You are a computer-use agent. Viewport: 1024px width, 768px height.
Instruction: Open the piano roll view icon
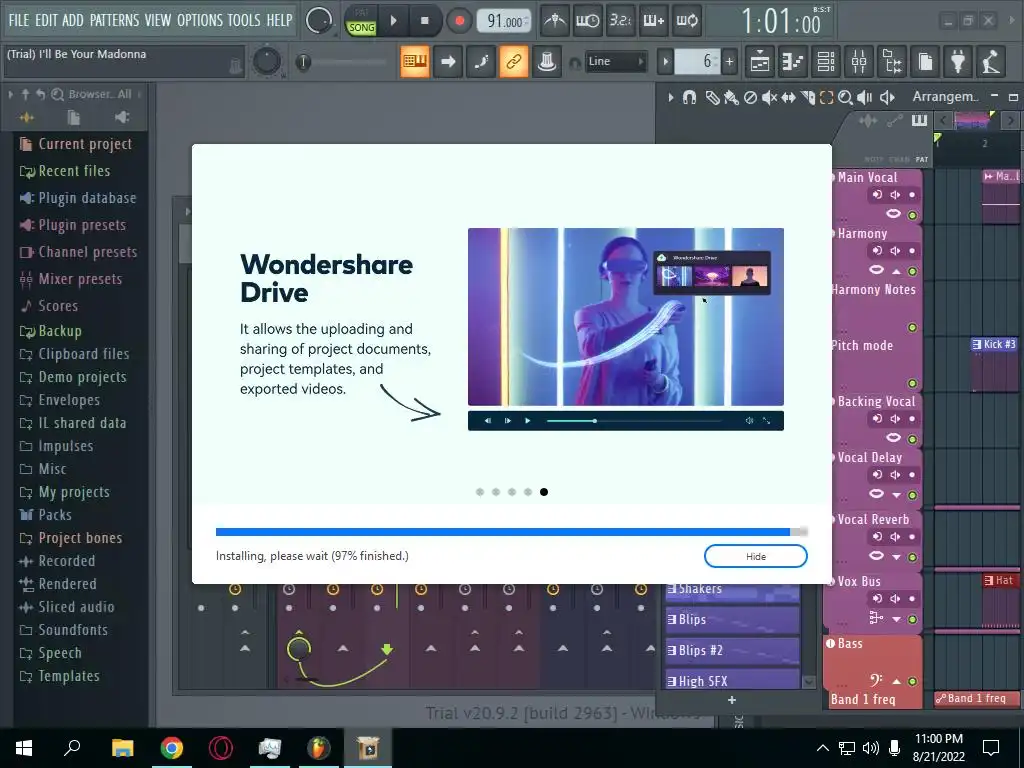[x=793, y=61]
